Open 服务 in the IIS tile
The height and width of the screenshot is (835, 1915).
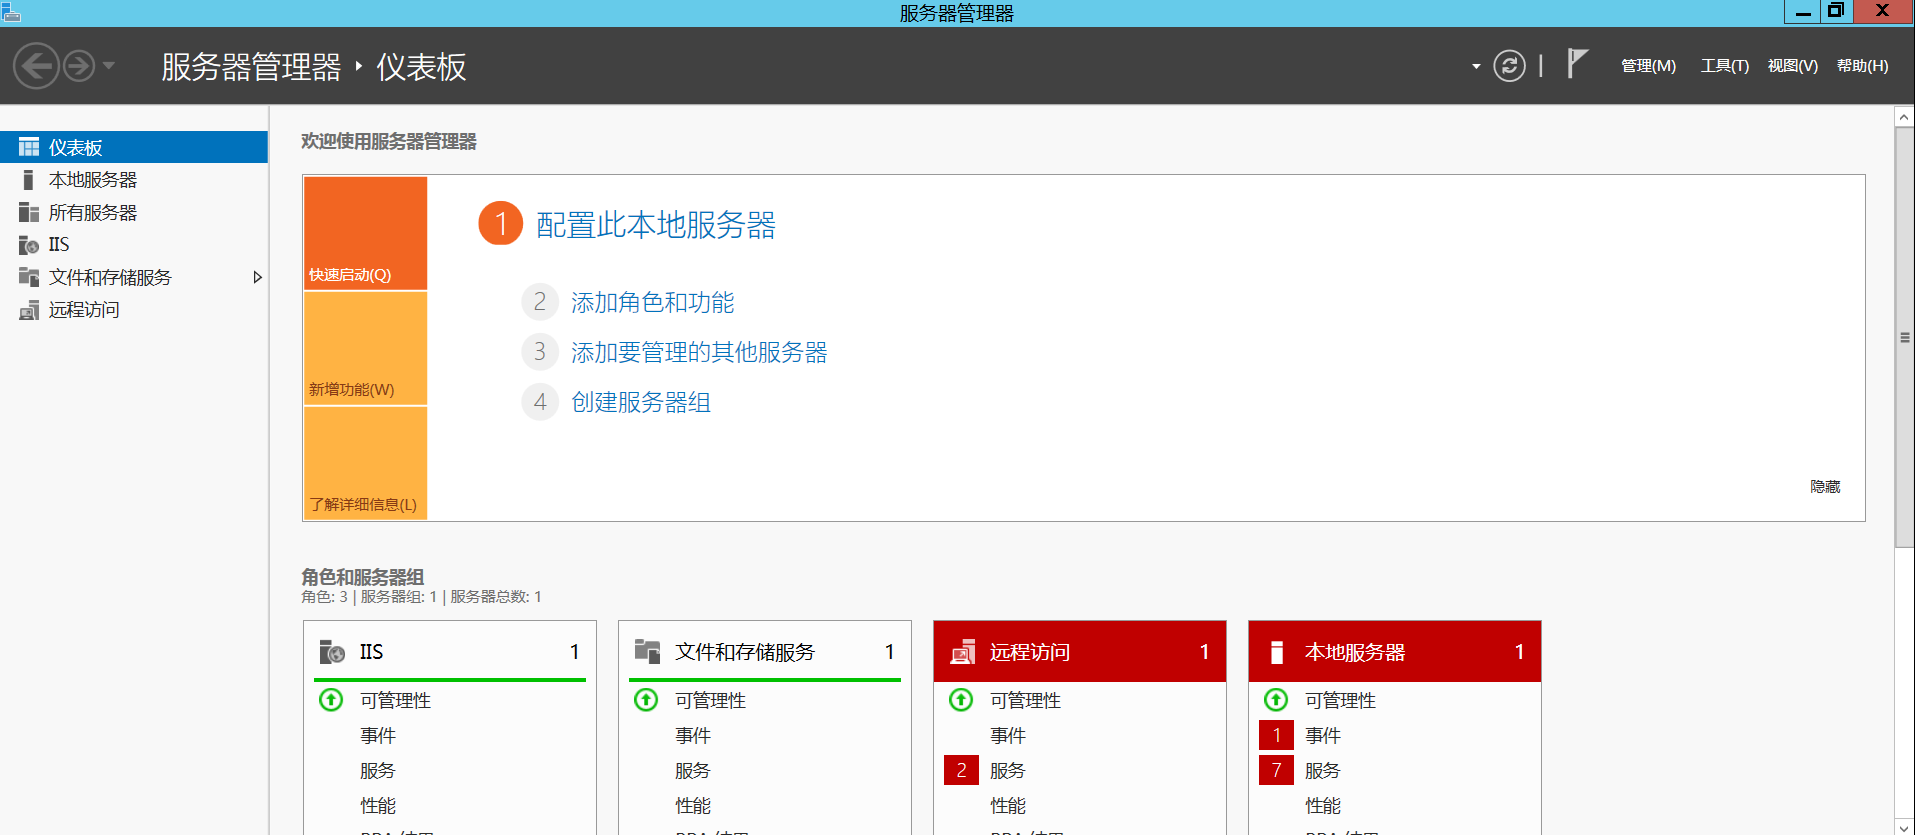[x=378, y=771]
